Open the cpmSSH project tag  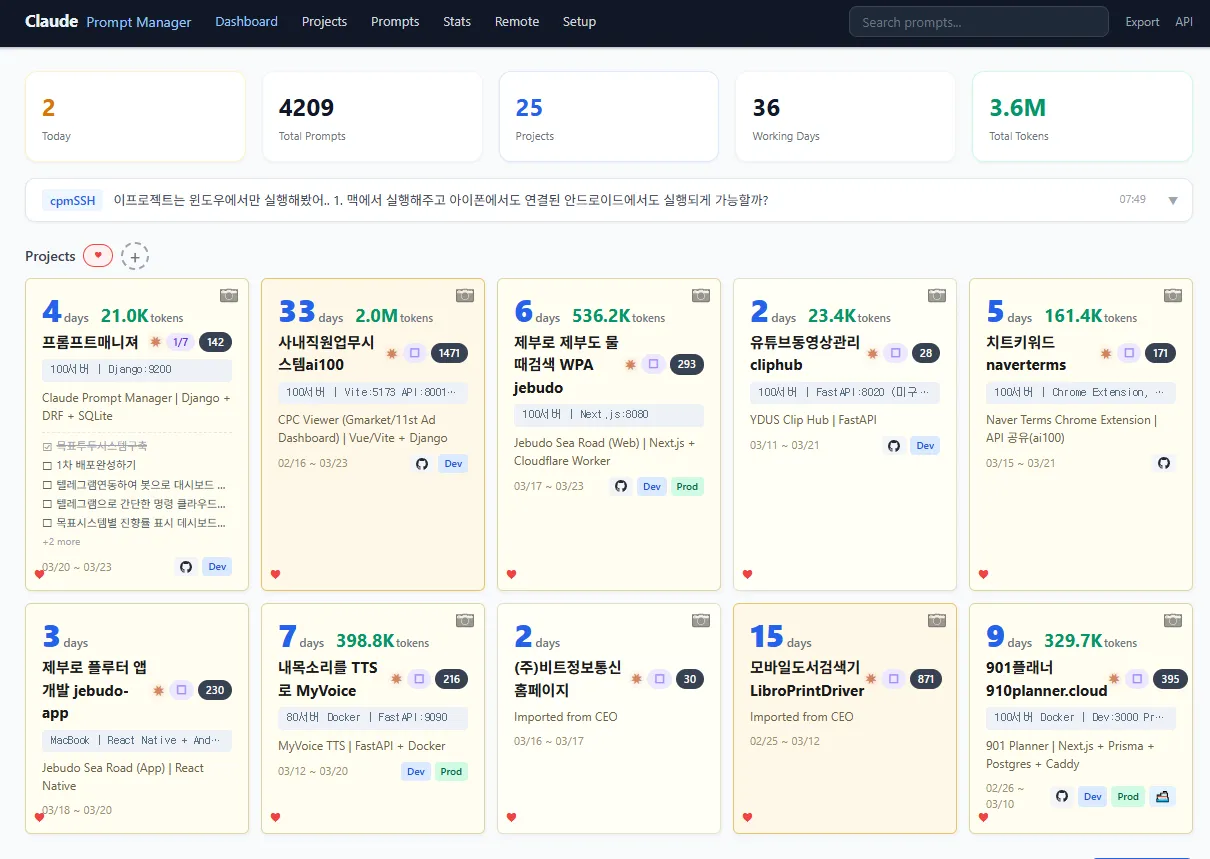coord(74,200)
